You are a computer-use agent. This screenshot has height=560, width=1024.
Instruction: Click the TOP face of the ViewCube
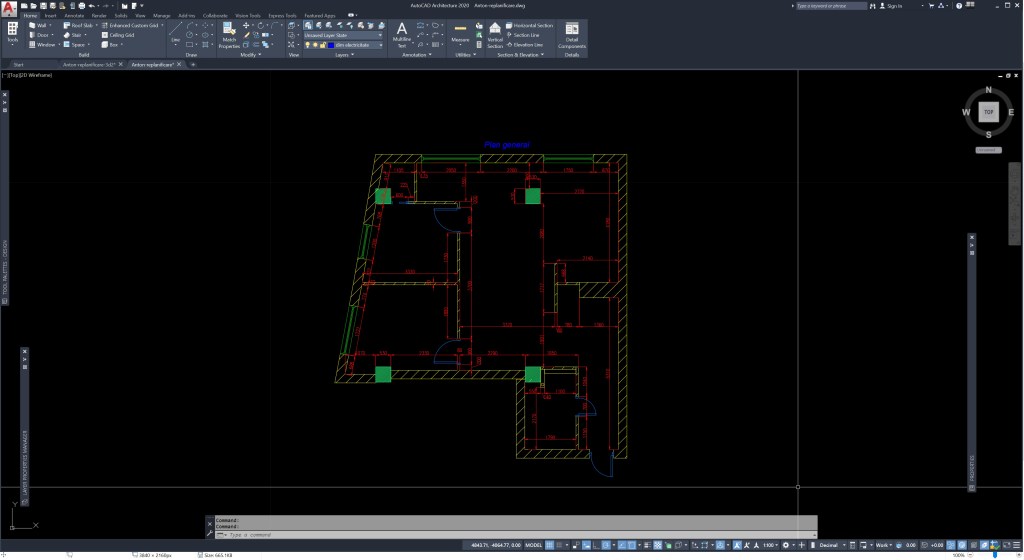click(x=987, y=112)
